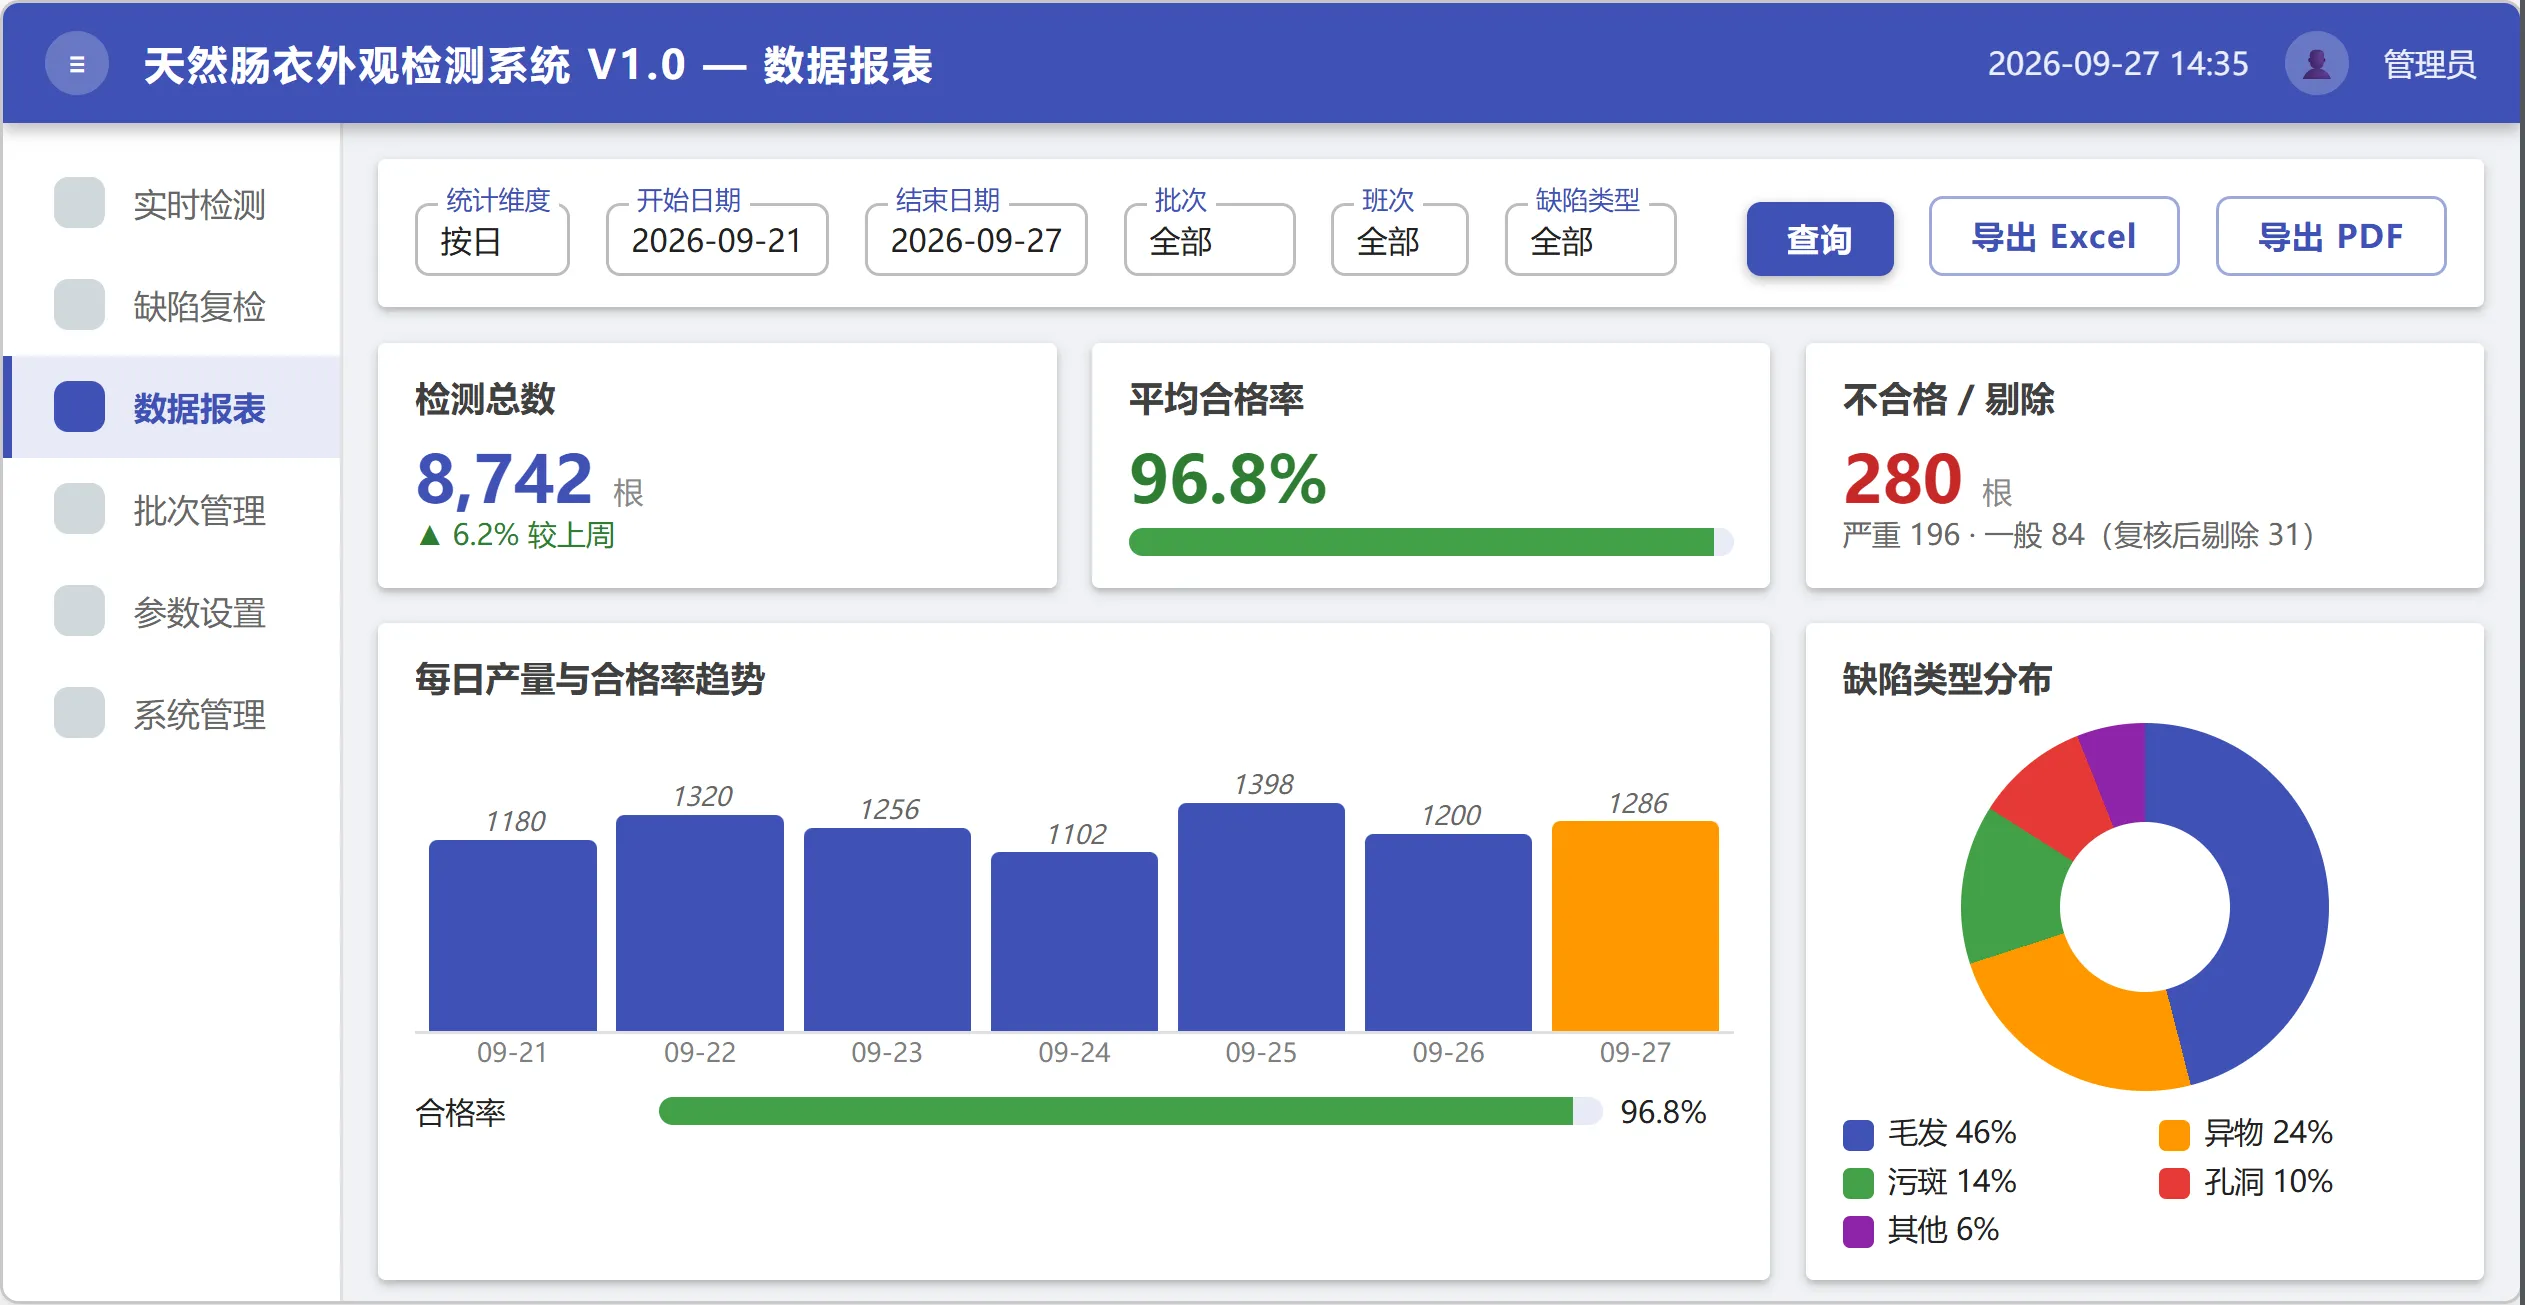
Task: Open the 缺陷类型 dropdown
Action: 1590,240
